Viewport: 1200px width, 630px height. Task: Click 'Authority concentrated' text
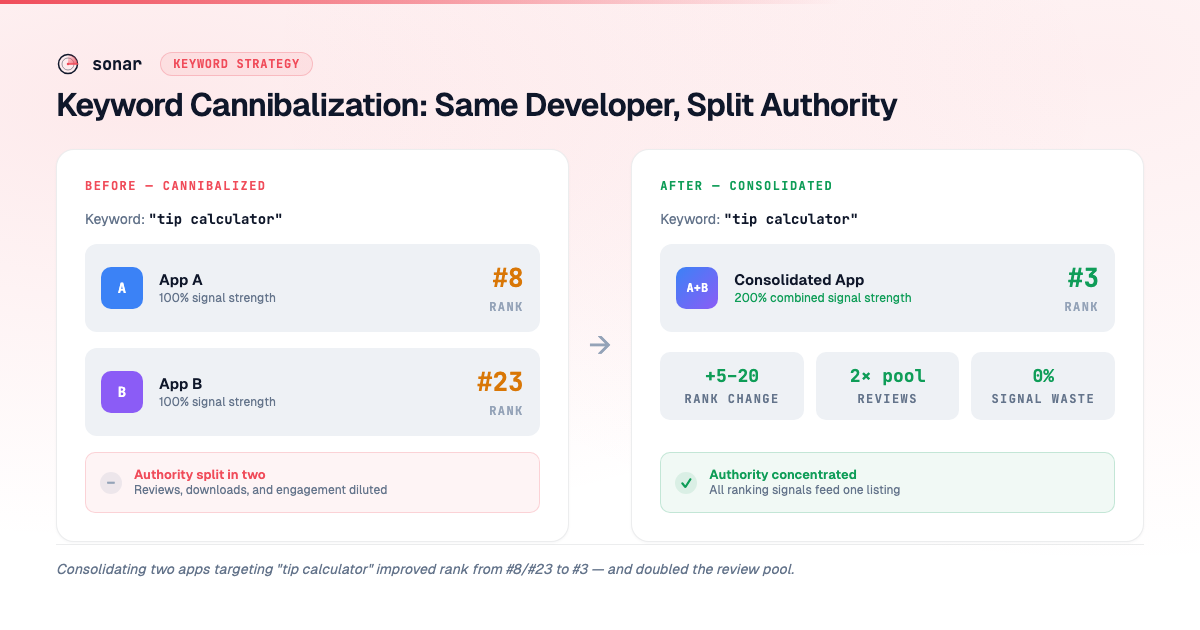click(x=783, y=475)
